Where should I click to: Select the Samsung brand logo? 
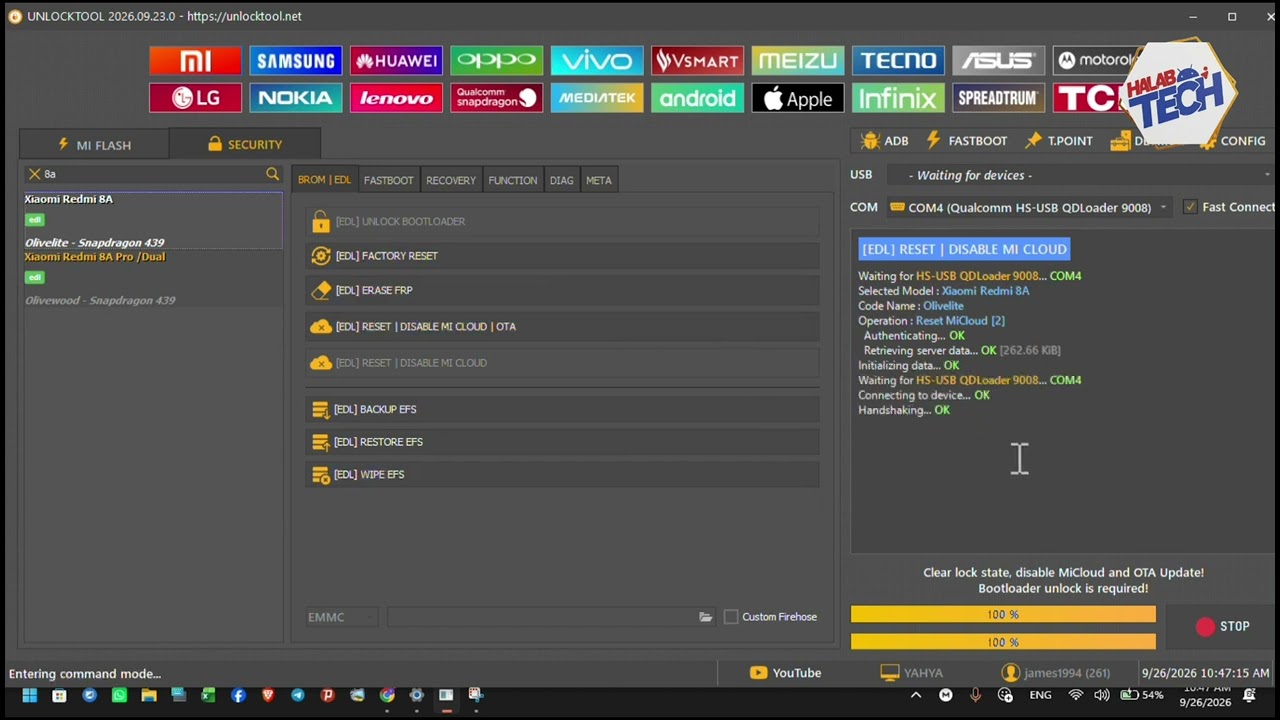point(295,61)
